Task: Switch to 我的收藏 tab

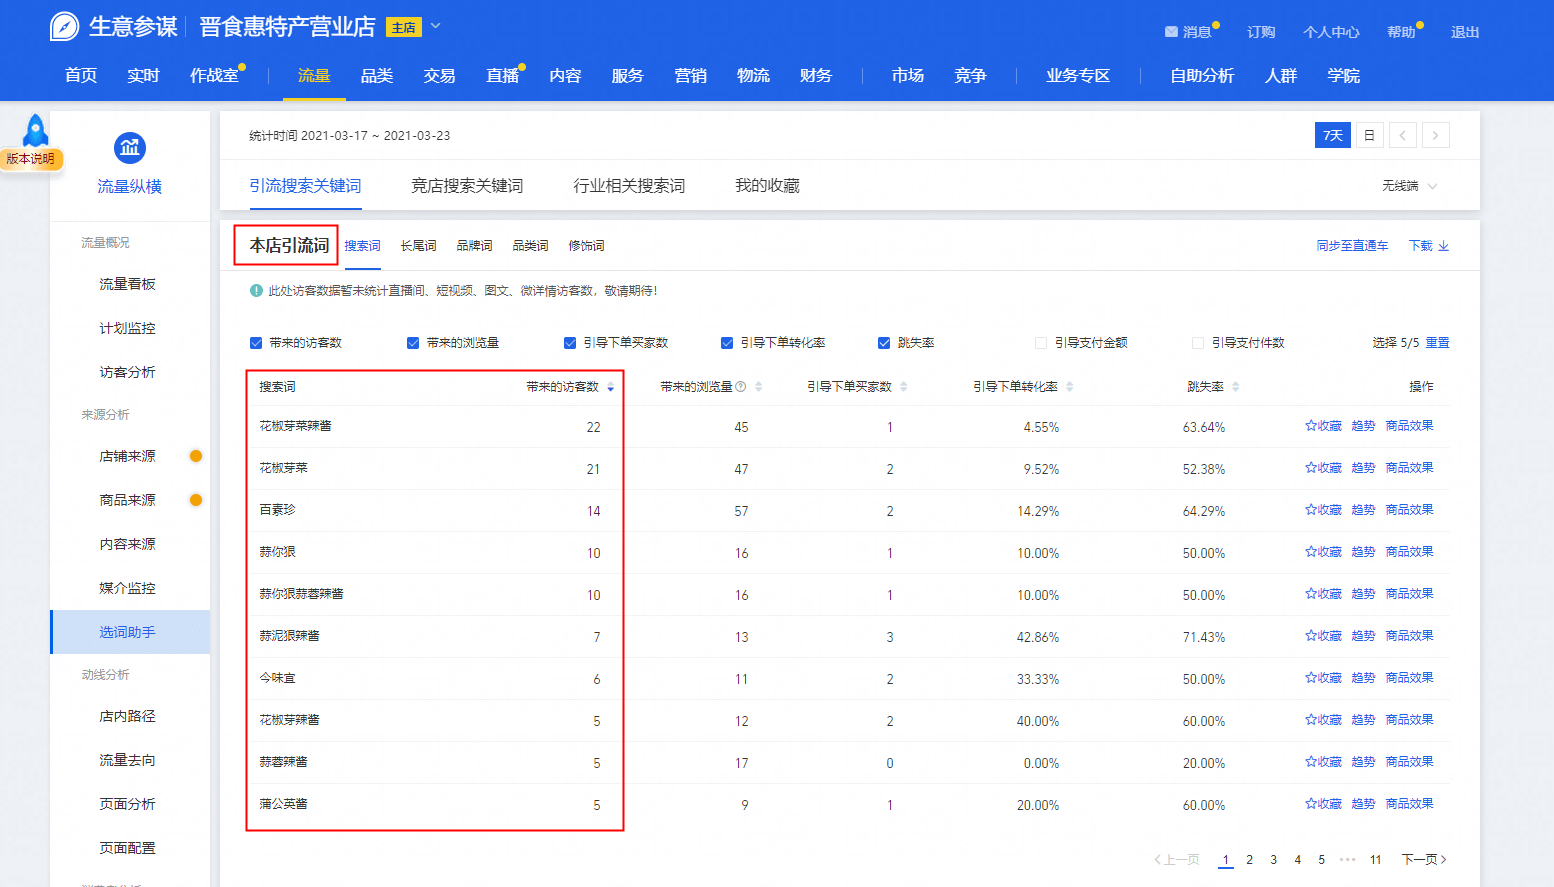Action: (x=767, y=186)
